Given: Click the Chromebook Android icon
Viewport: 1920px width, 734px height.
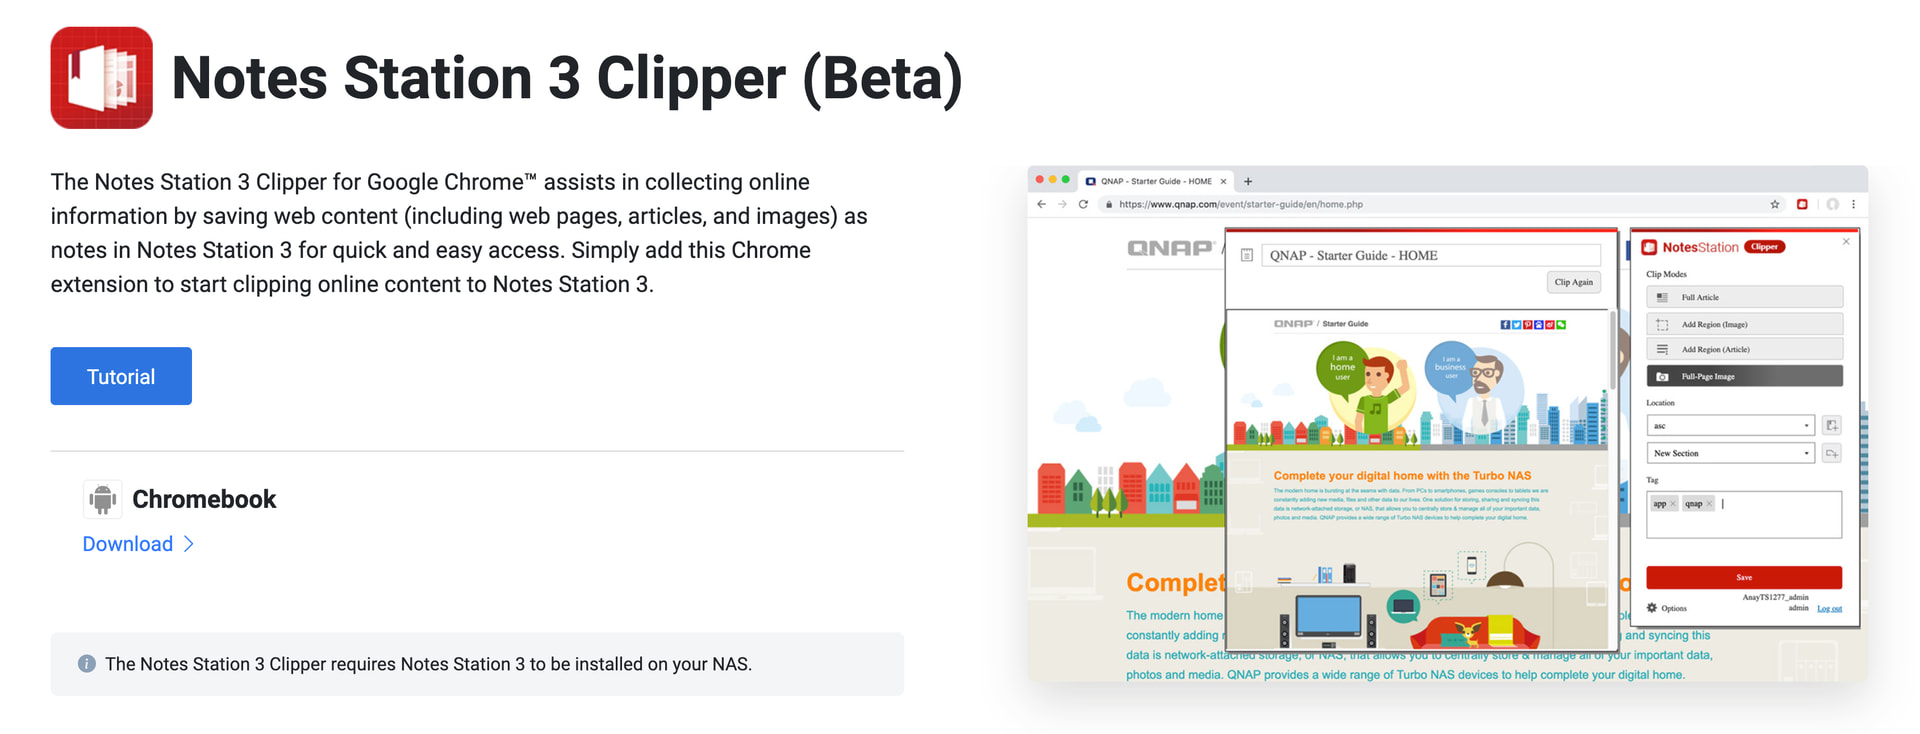Looking at the screenshot, I should (x=102, y=499).
